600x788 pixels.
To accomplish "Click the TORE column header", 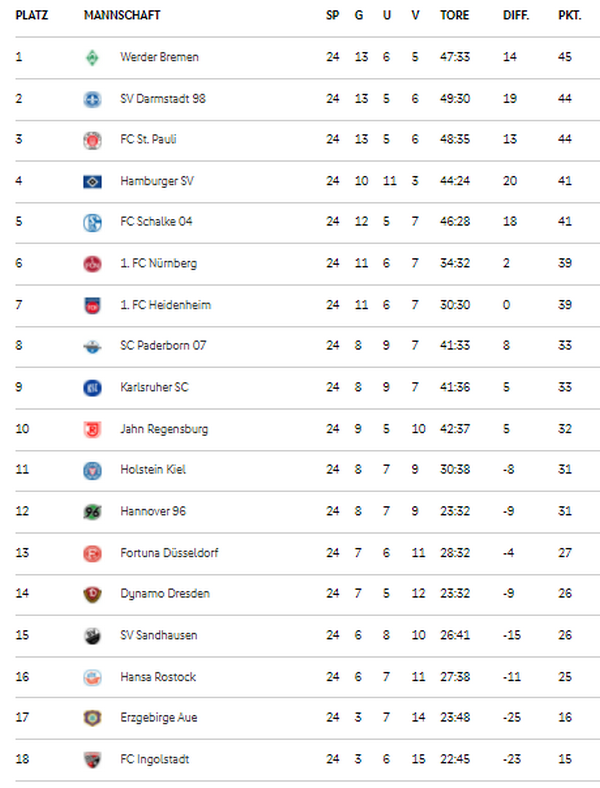I will [454, 16].
